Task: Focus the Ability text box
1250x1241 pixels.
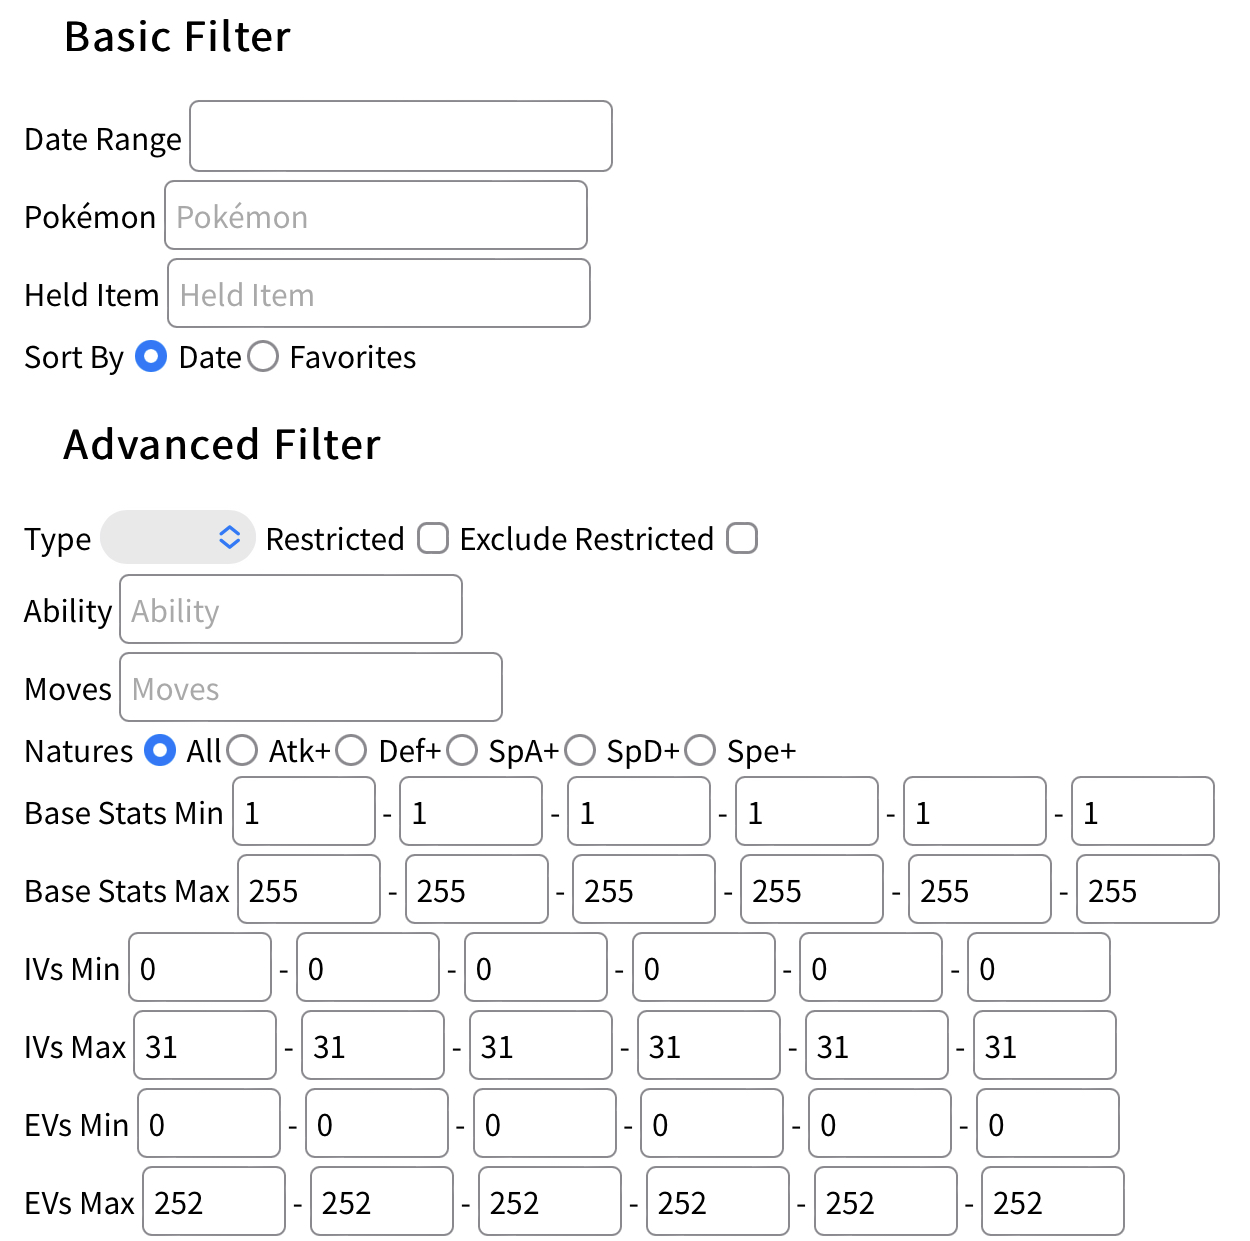Action: point(291,609)
